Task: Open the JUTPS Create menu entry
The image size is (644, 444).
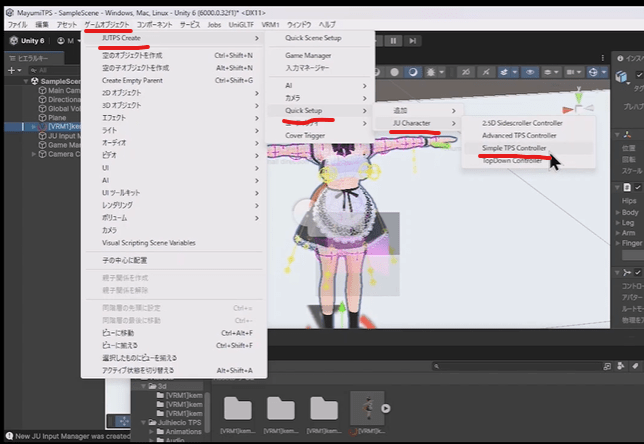Action: (x=175, y=38)
